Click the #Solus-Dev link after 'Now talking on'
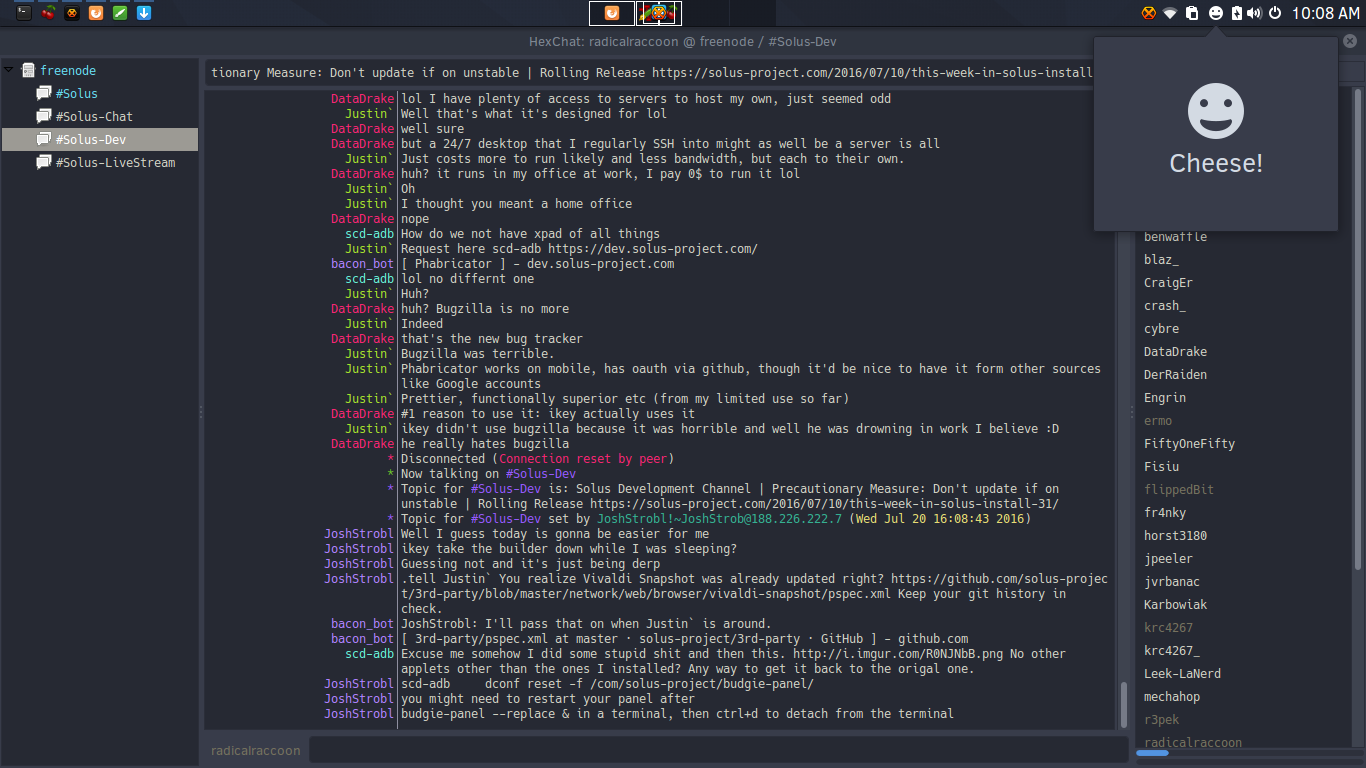The width and height of the screenshot is (1366, 768). pos(540,474)
